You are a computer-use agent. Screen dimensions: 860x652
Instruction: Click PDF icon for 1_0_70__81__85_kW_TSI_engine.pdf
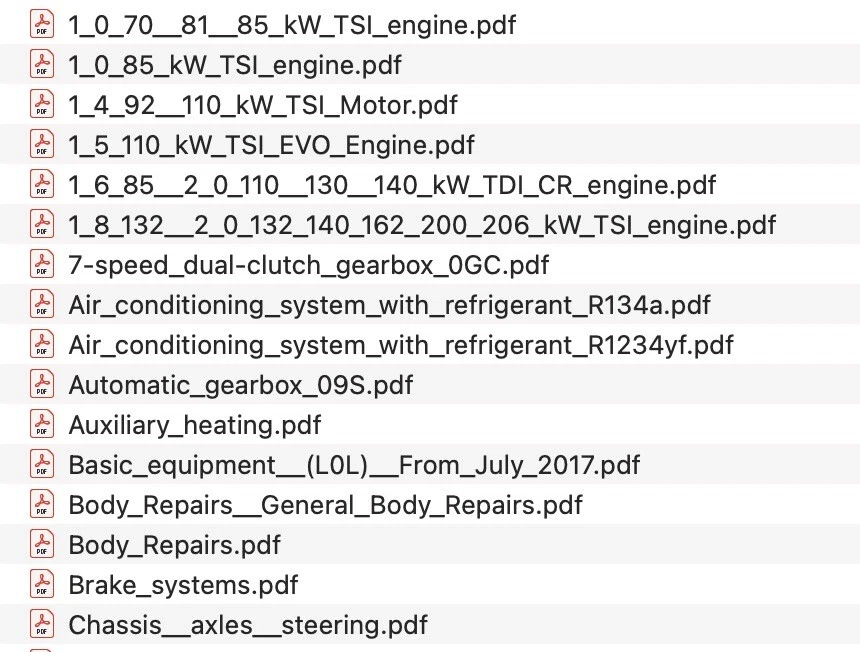click(42, 24)
